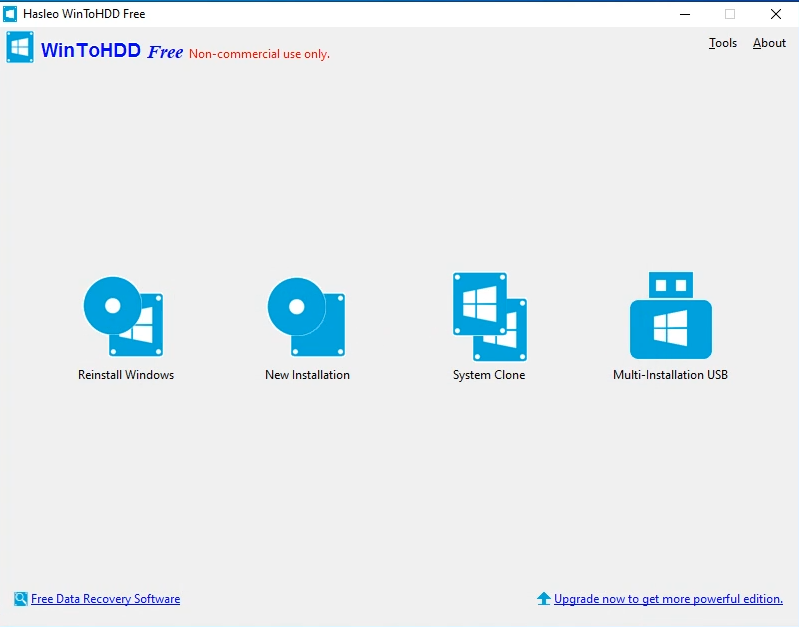Open the About menu
Viewport: 799px width, 627px height.
(769, 43)
